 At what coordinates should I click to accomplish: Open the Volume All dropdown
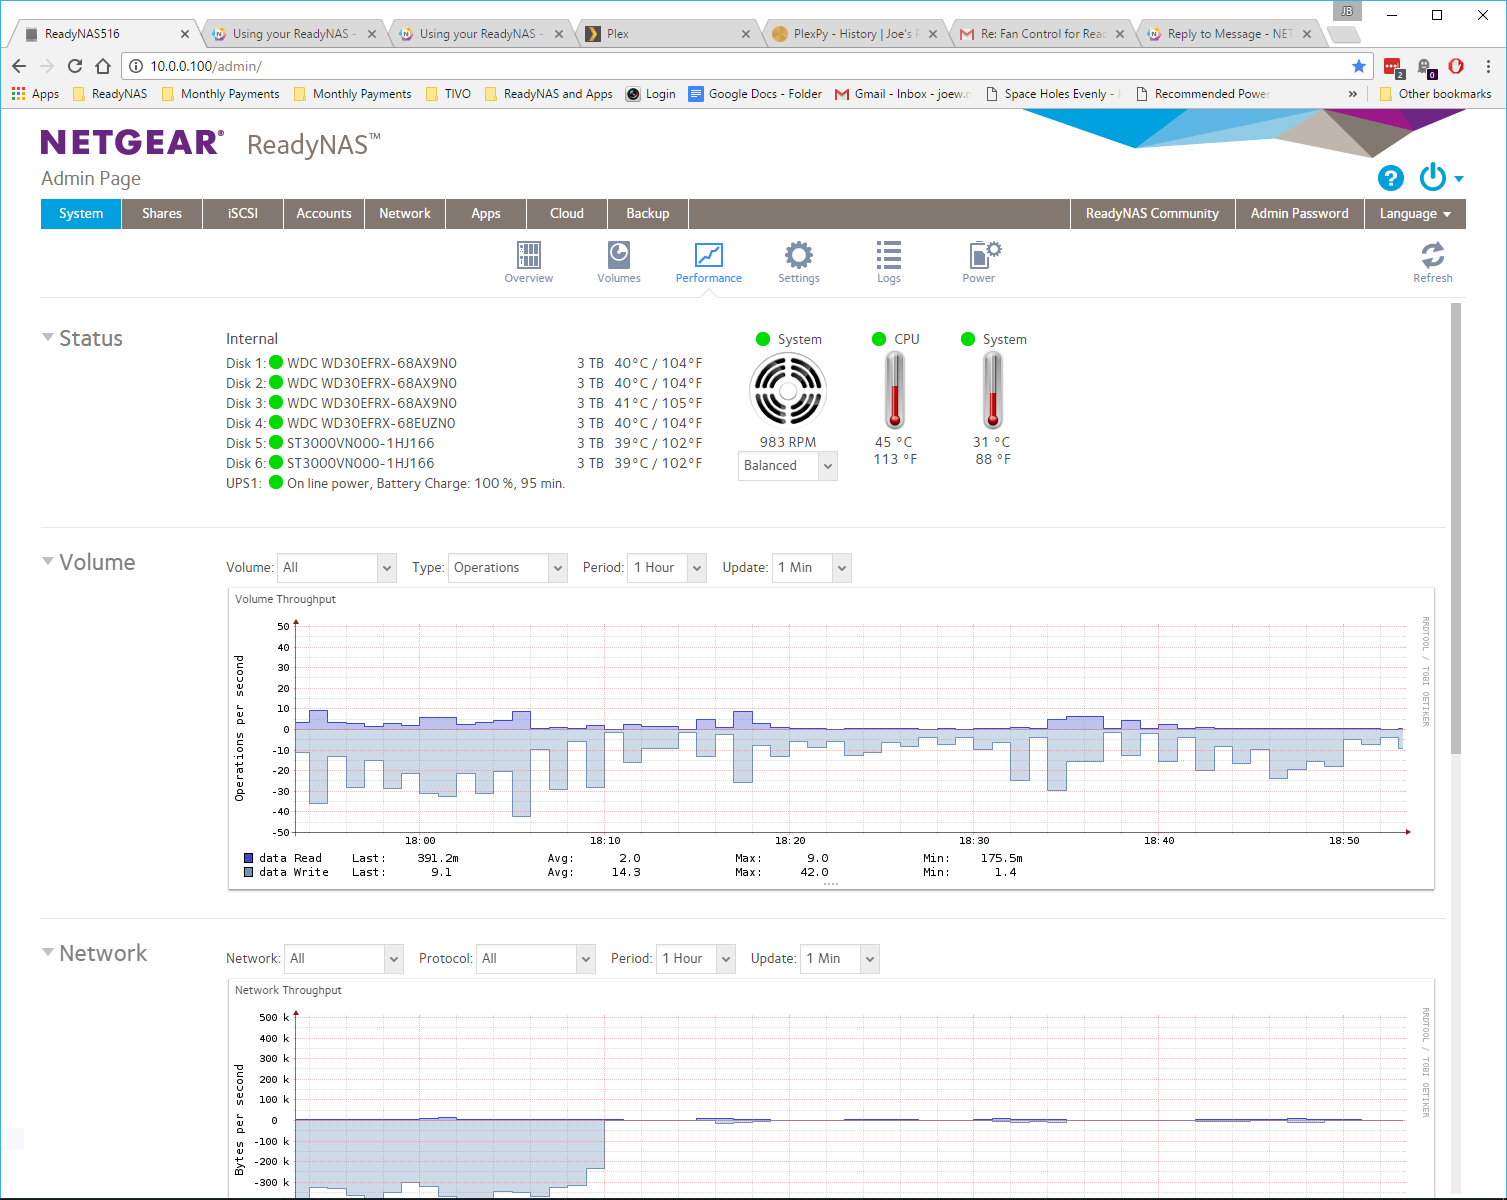[x=337, y=568]
